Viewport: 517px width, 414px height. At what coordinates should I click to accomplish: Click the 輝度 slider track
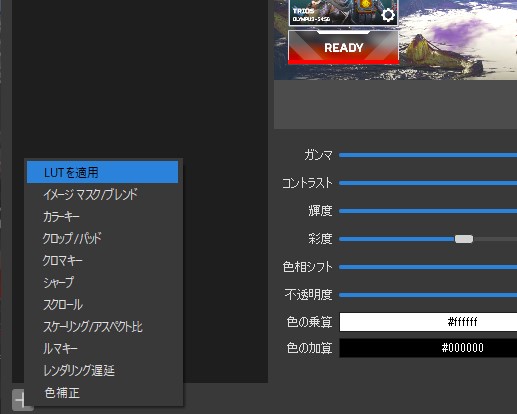pyautogui.click(x=428, y=211)
